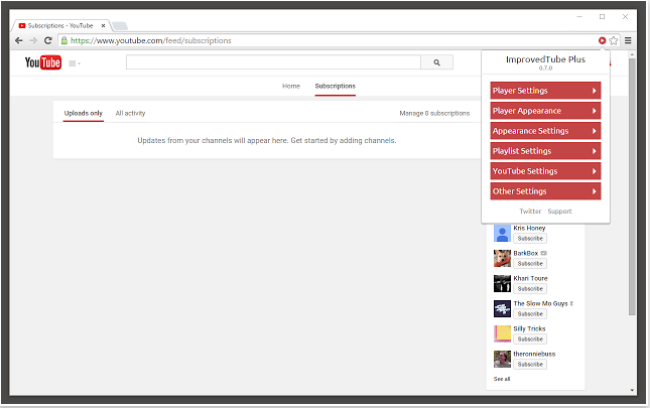Subscribe to Silly Tricks

point(530,339)
